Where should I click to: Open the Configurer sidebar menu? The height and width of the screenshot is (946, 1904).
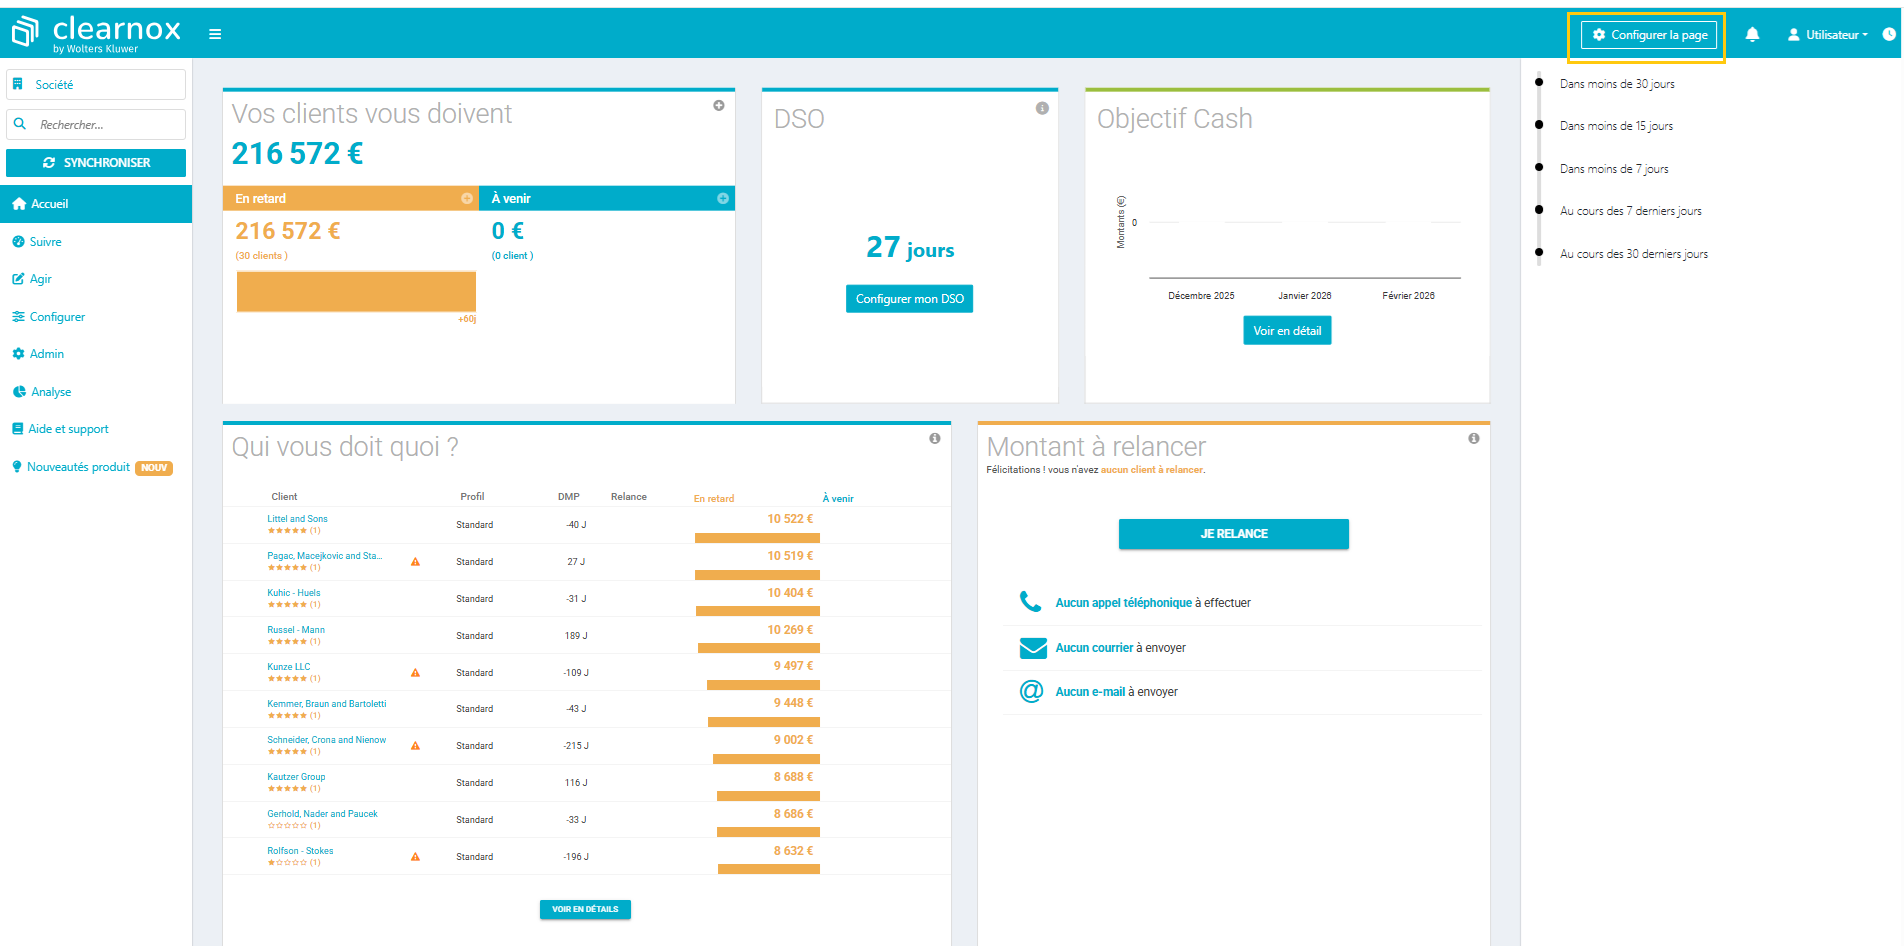point(49,317)
